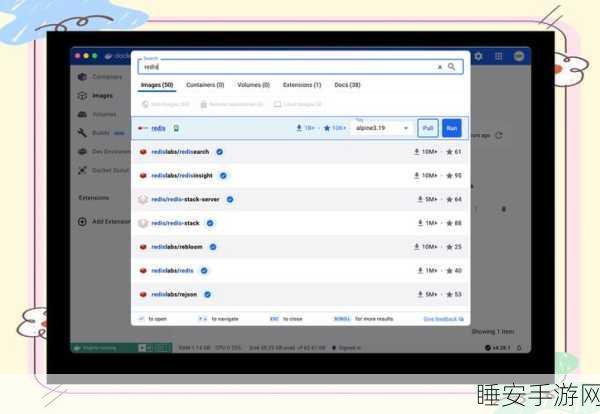Click verified badge next to redislabs/redis
600x414 pixels.
coord(204,271)
